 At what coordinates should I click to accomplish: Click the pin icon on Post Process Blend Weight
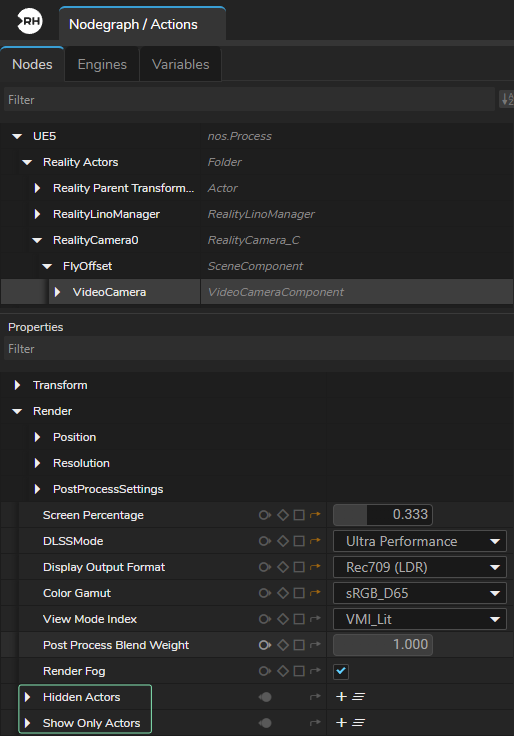tap(265, 645)
